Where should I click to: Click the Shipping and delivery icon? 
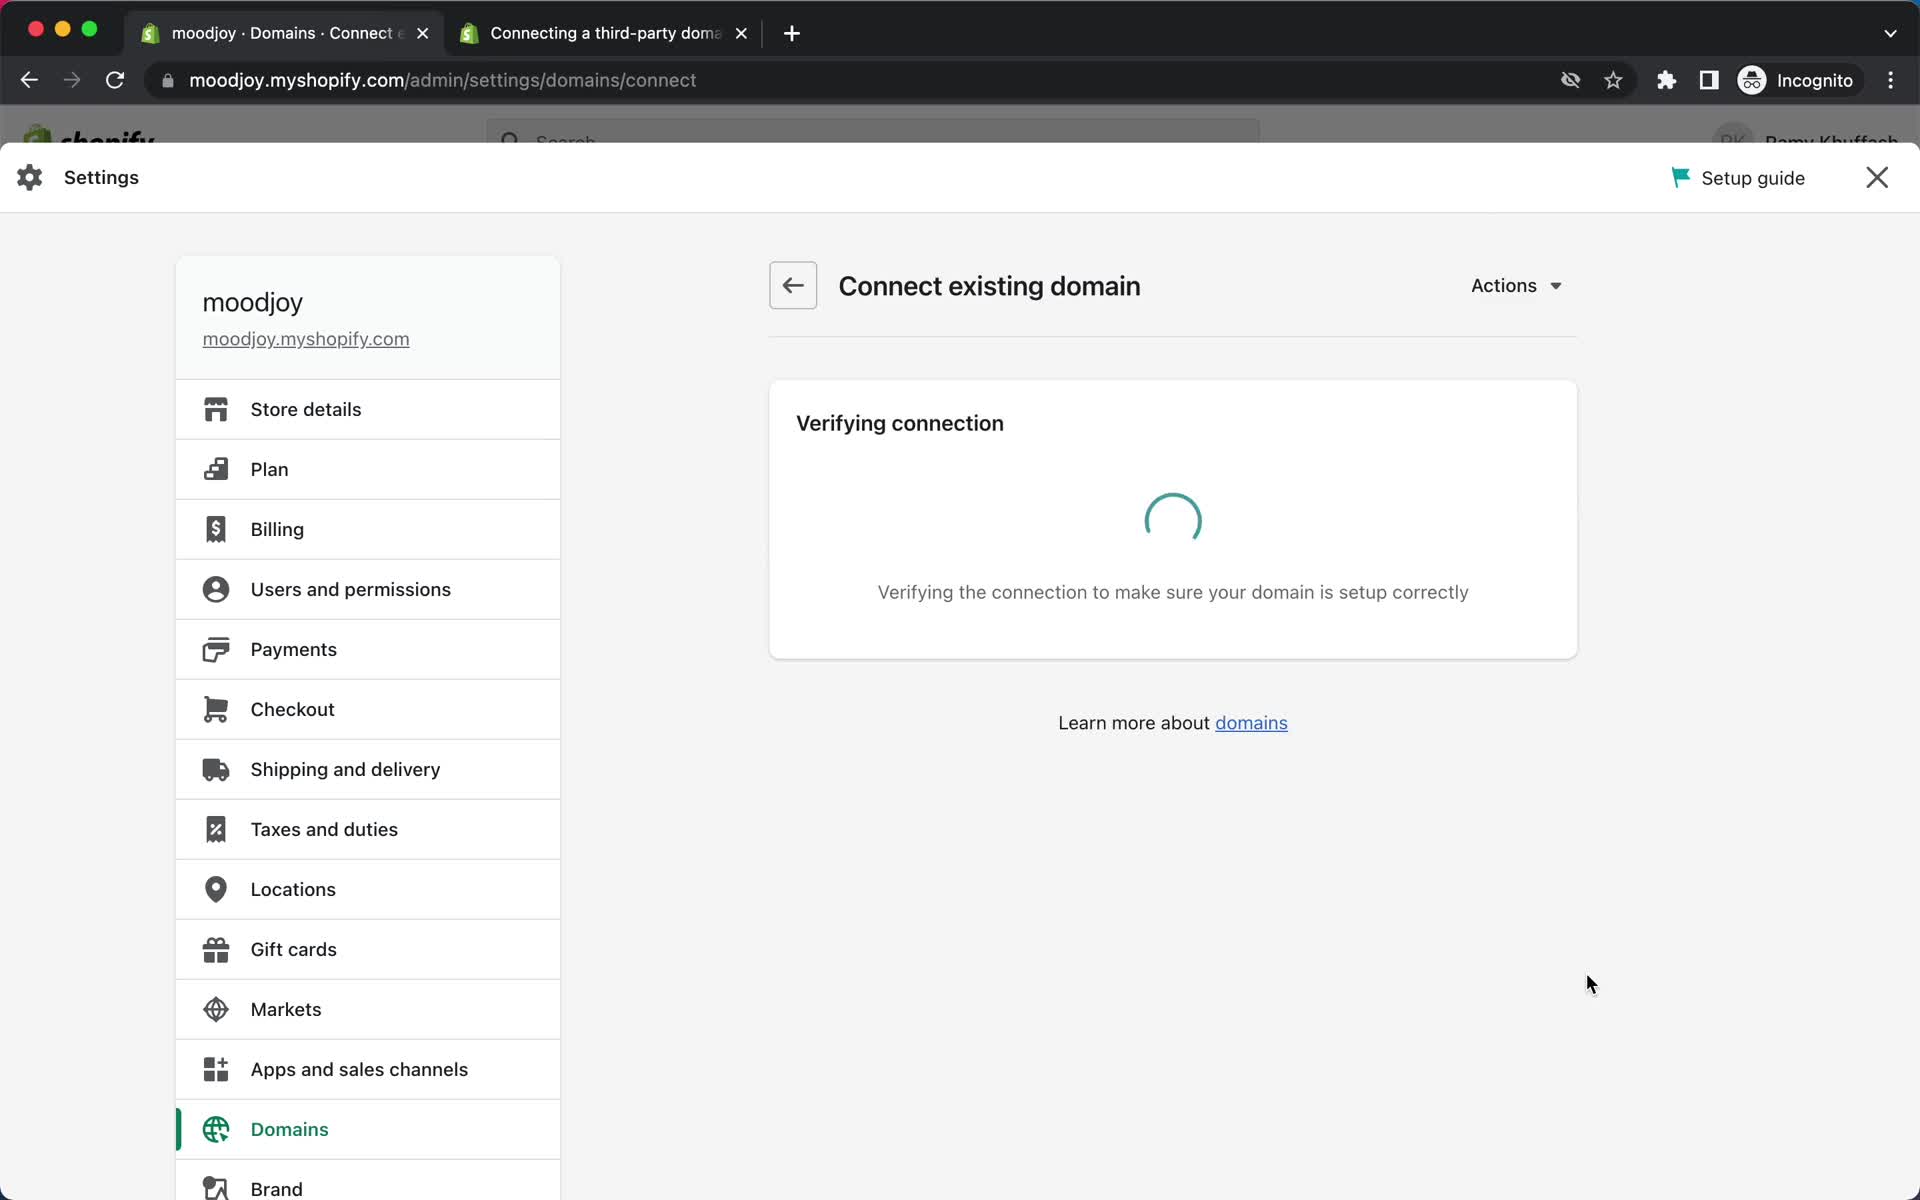(x=217, y=769)
